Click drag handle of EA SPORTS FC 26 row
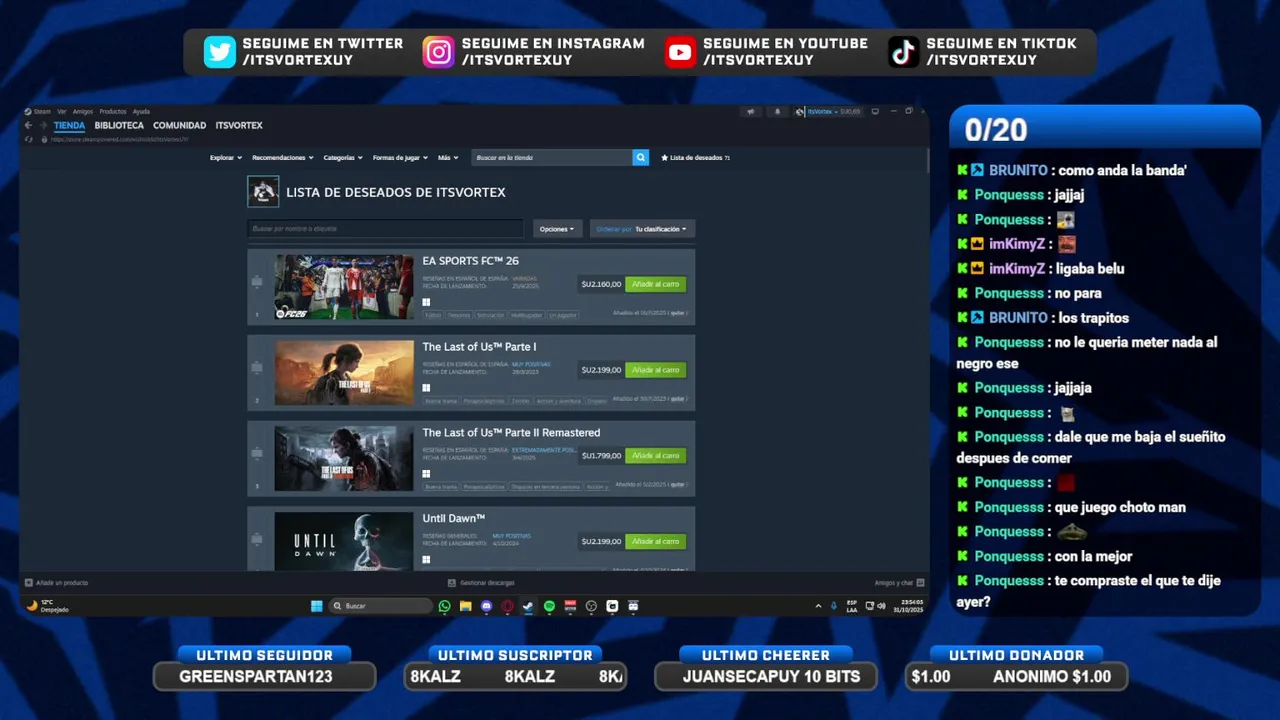1280x720 pixels. (x=257, y=282)
